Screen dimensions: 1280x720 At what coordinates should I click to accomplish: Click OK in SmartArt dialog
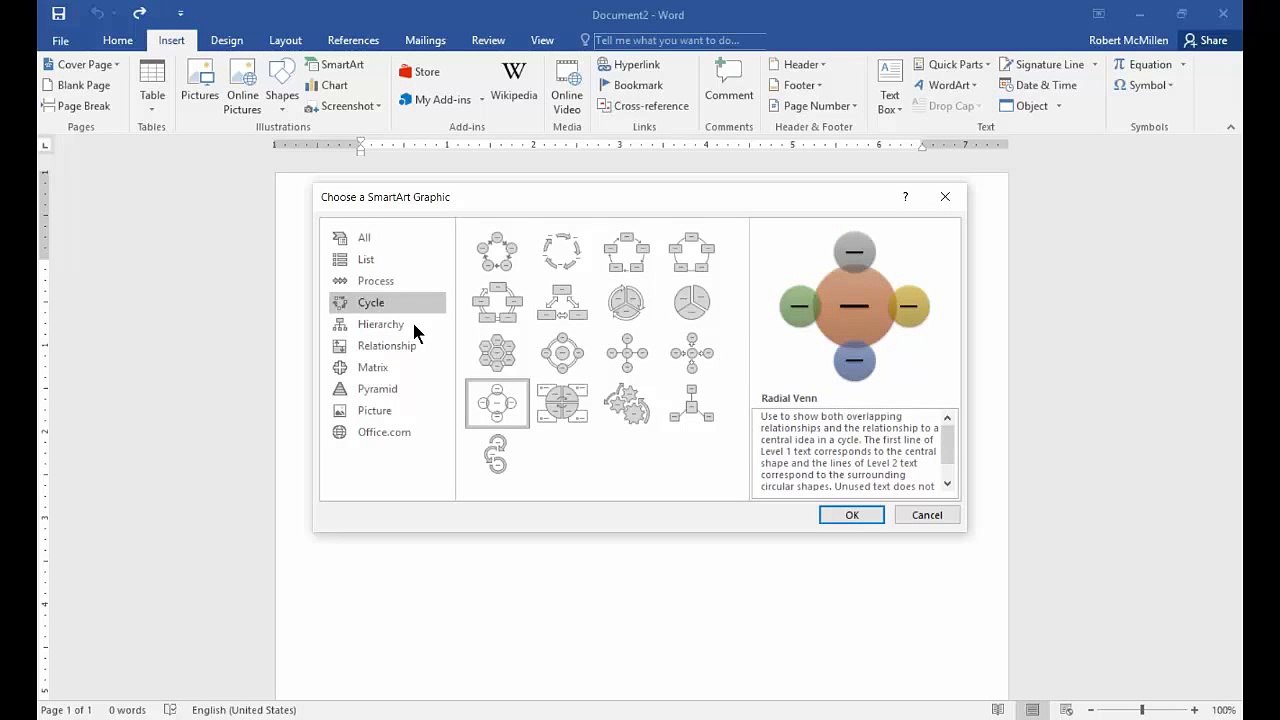click(852, 515)
